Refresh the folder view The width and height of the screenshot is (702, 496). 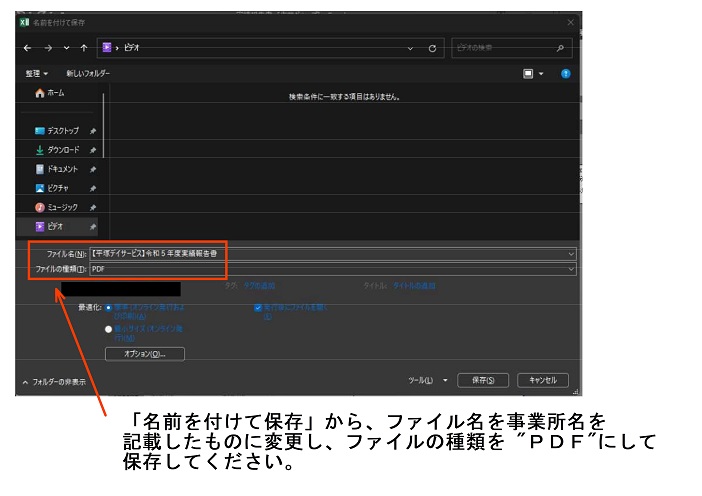coord(432,48)
